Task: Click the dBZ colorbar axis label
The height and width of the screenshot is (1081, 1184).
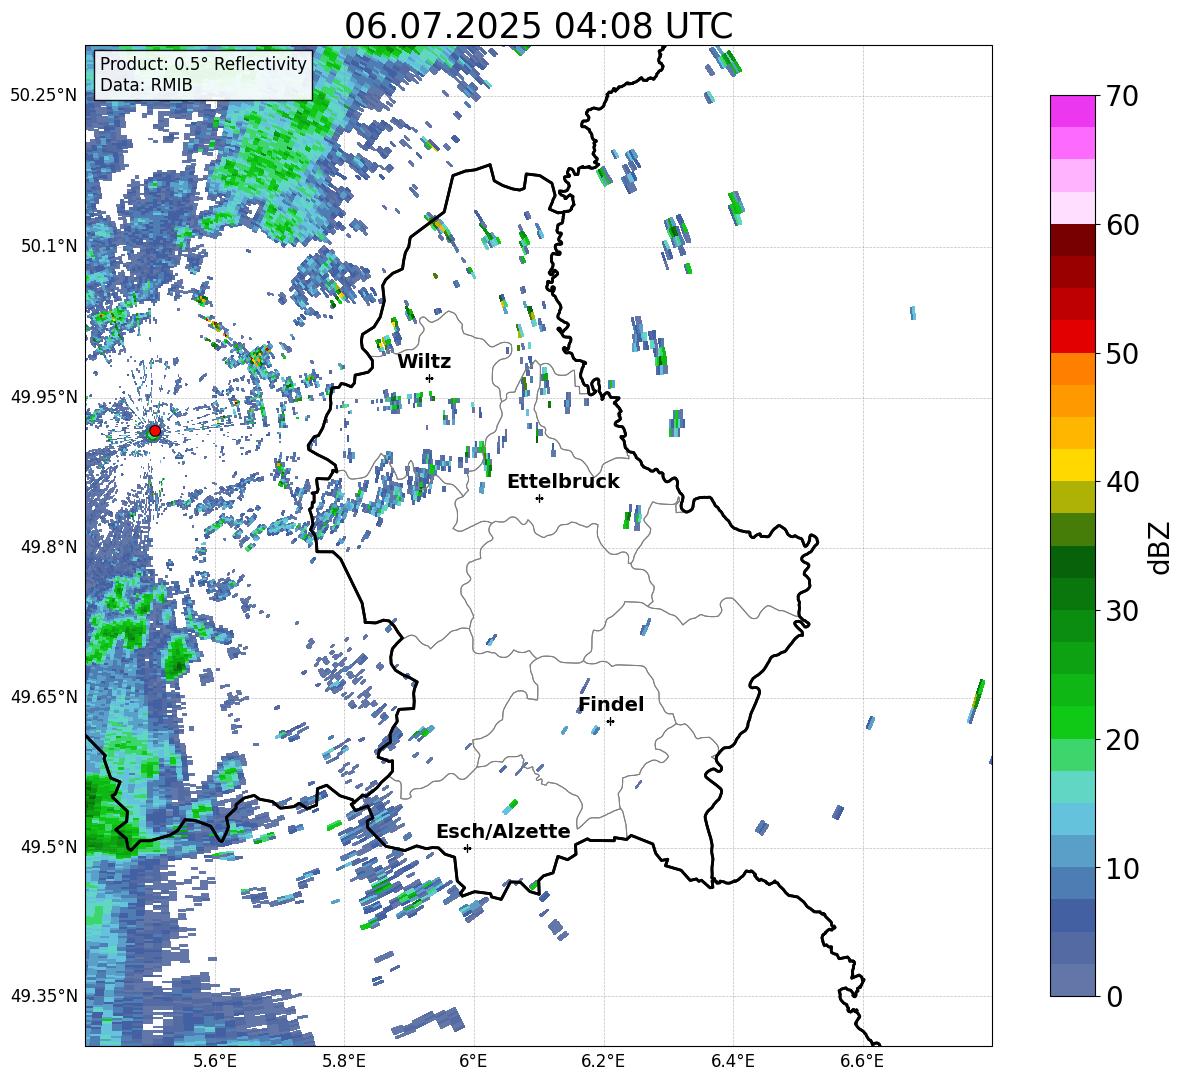Action: tap(1161, 547)
